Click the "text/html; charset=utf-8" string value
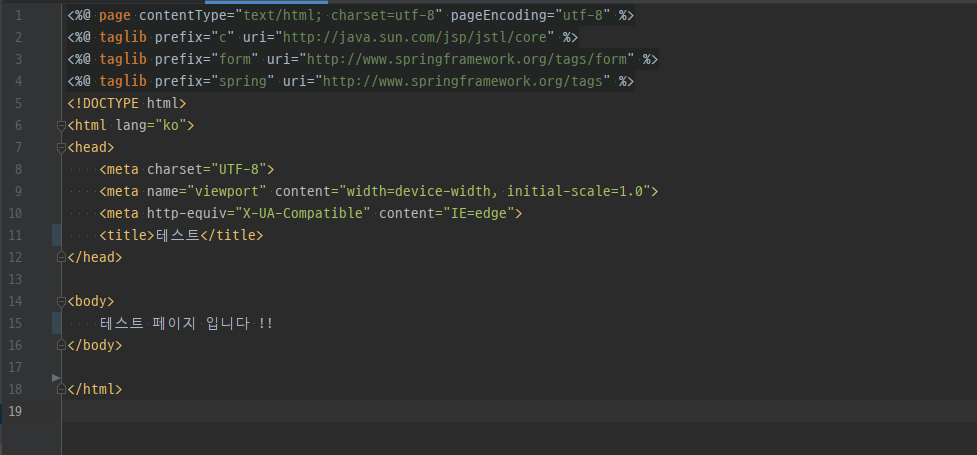The width and height of the screenshot is (977, 455). coord(339,16)
